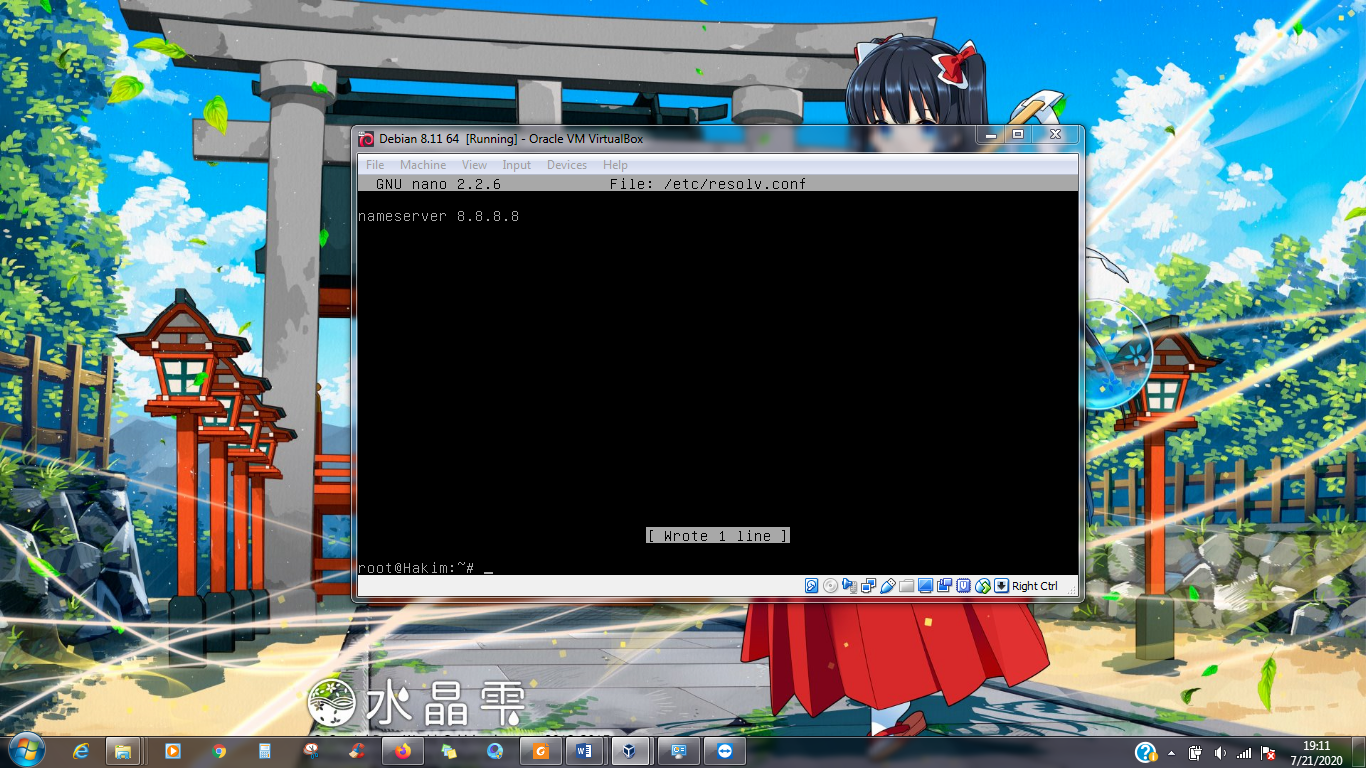Click the CPU features indicator icon
1366x768 pixels.
tap(963, 586)
